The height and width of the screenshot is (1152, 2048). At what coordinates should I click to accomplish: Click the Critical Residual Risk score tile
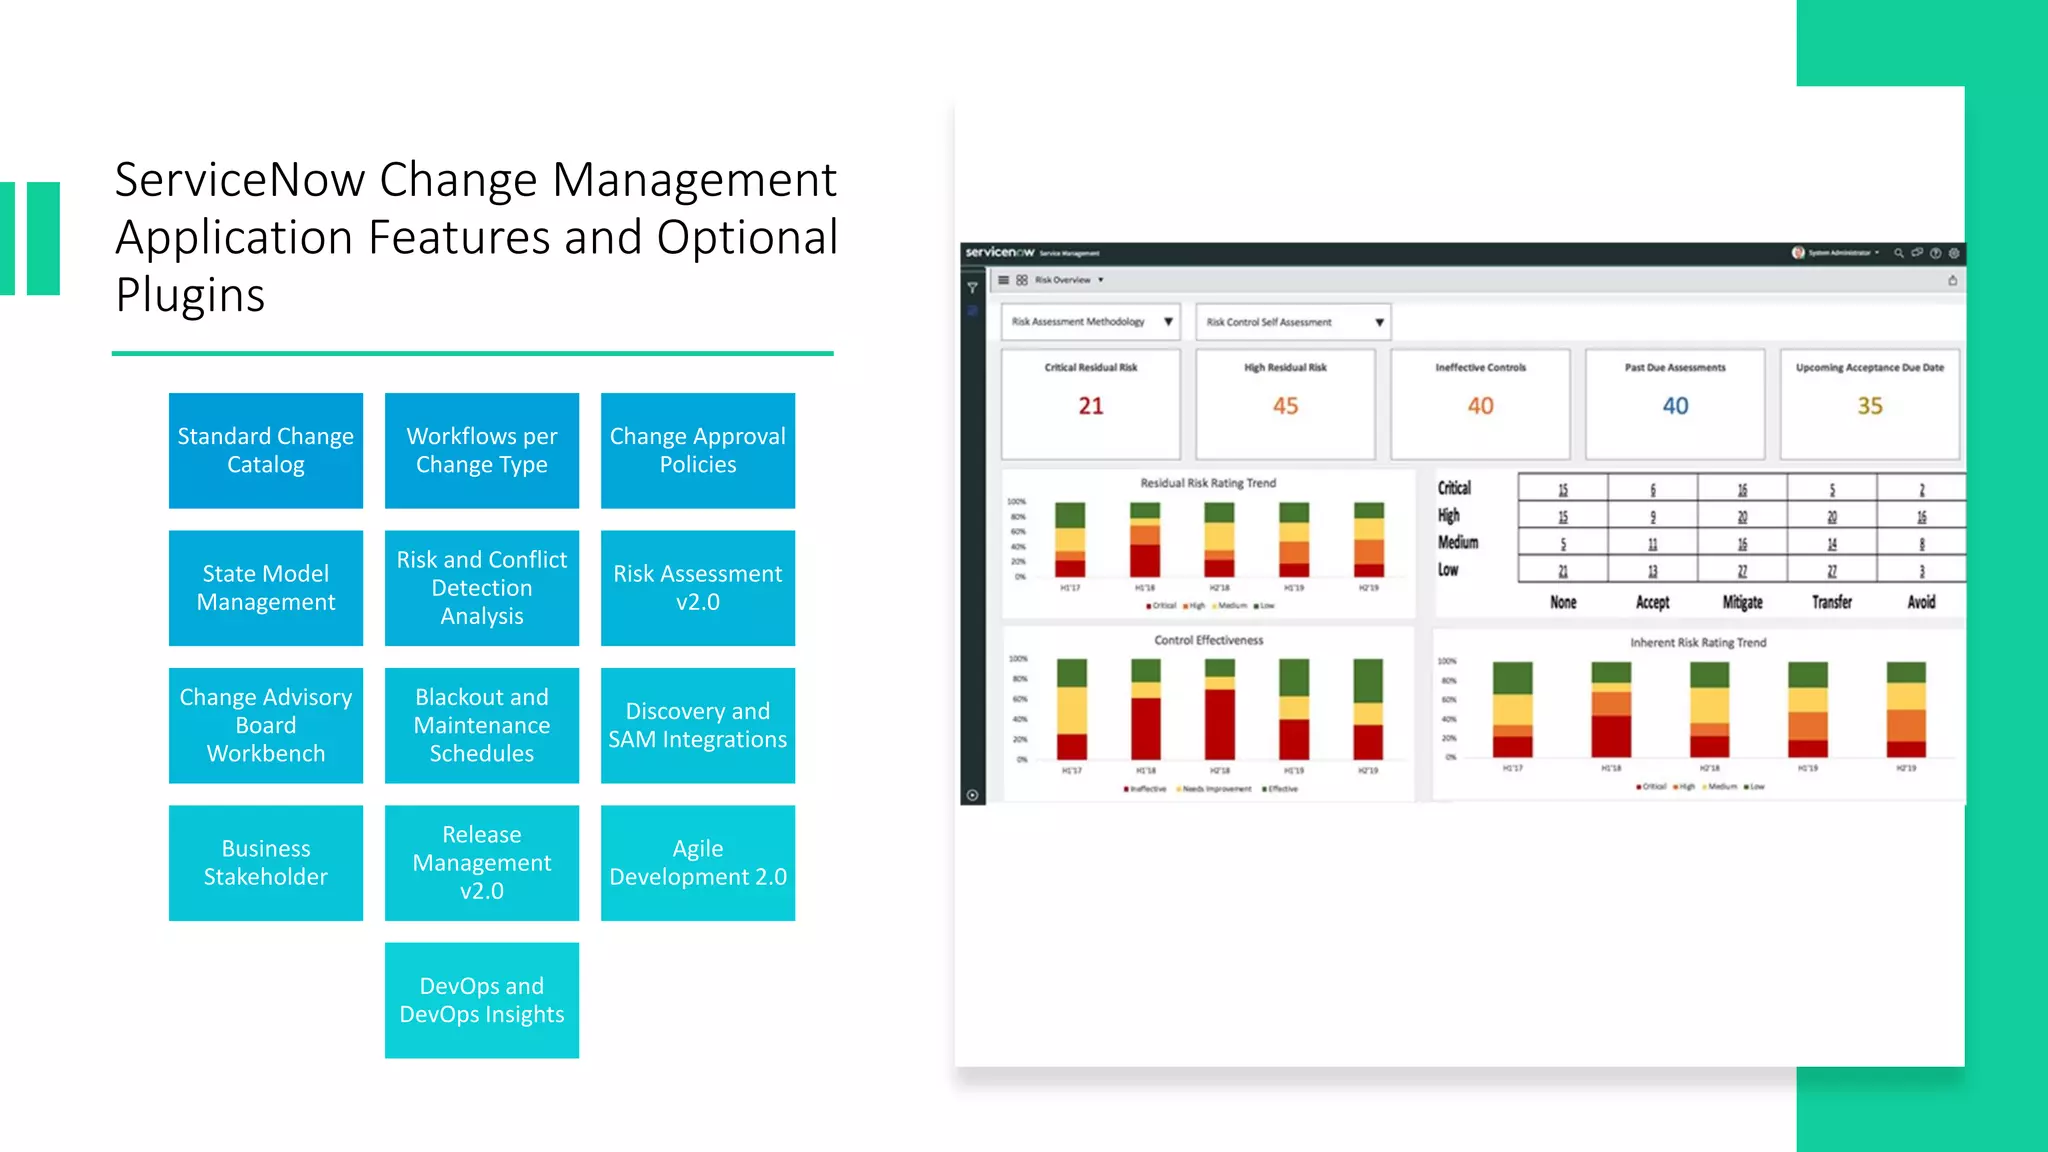[x=1090, y=404]
